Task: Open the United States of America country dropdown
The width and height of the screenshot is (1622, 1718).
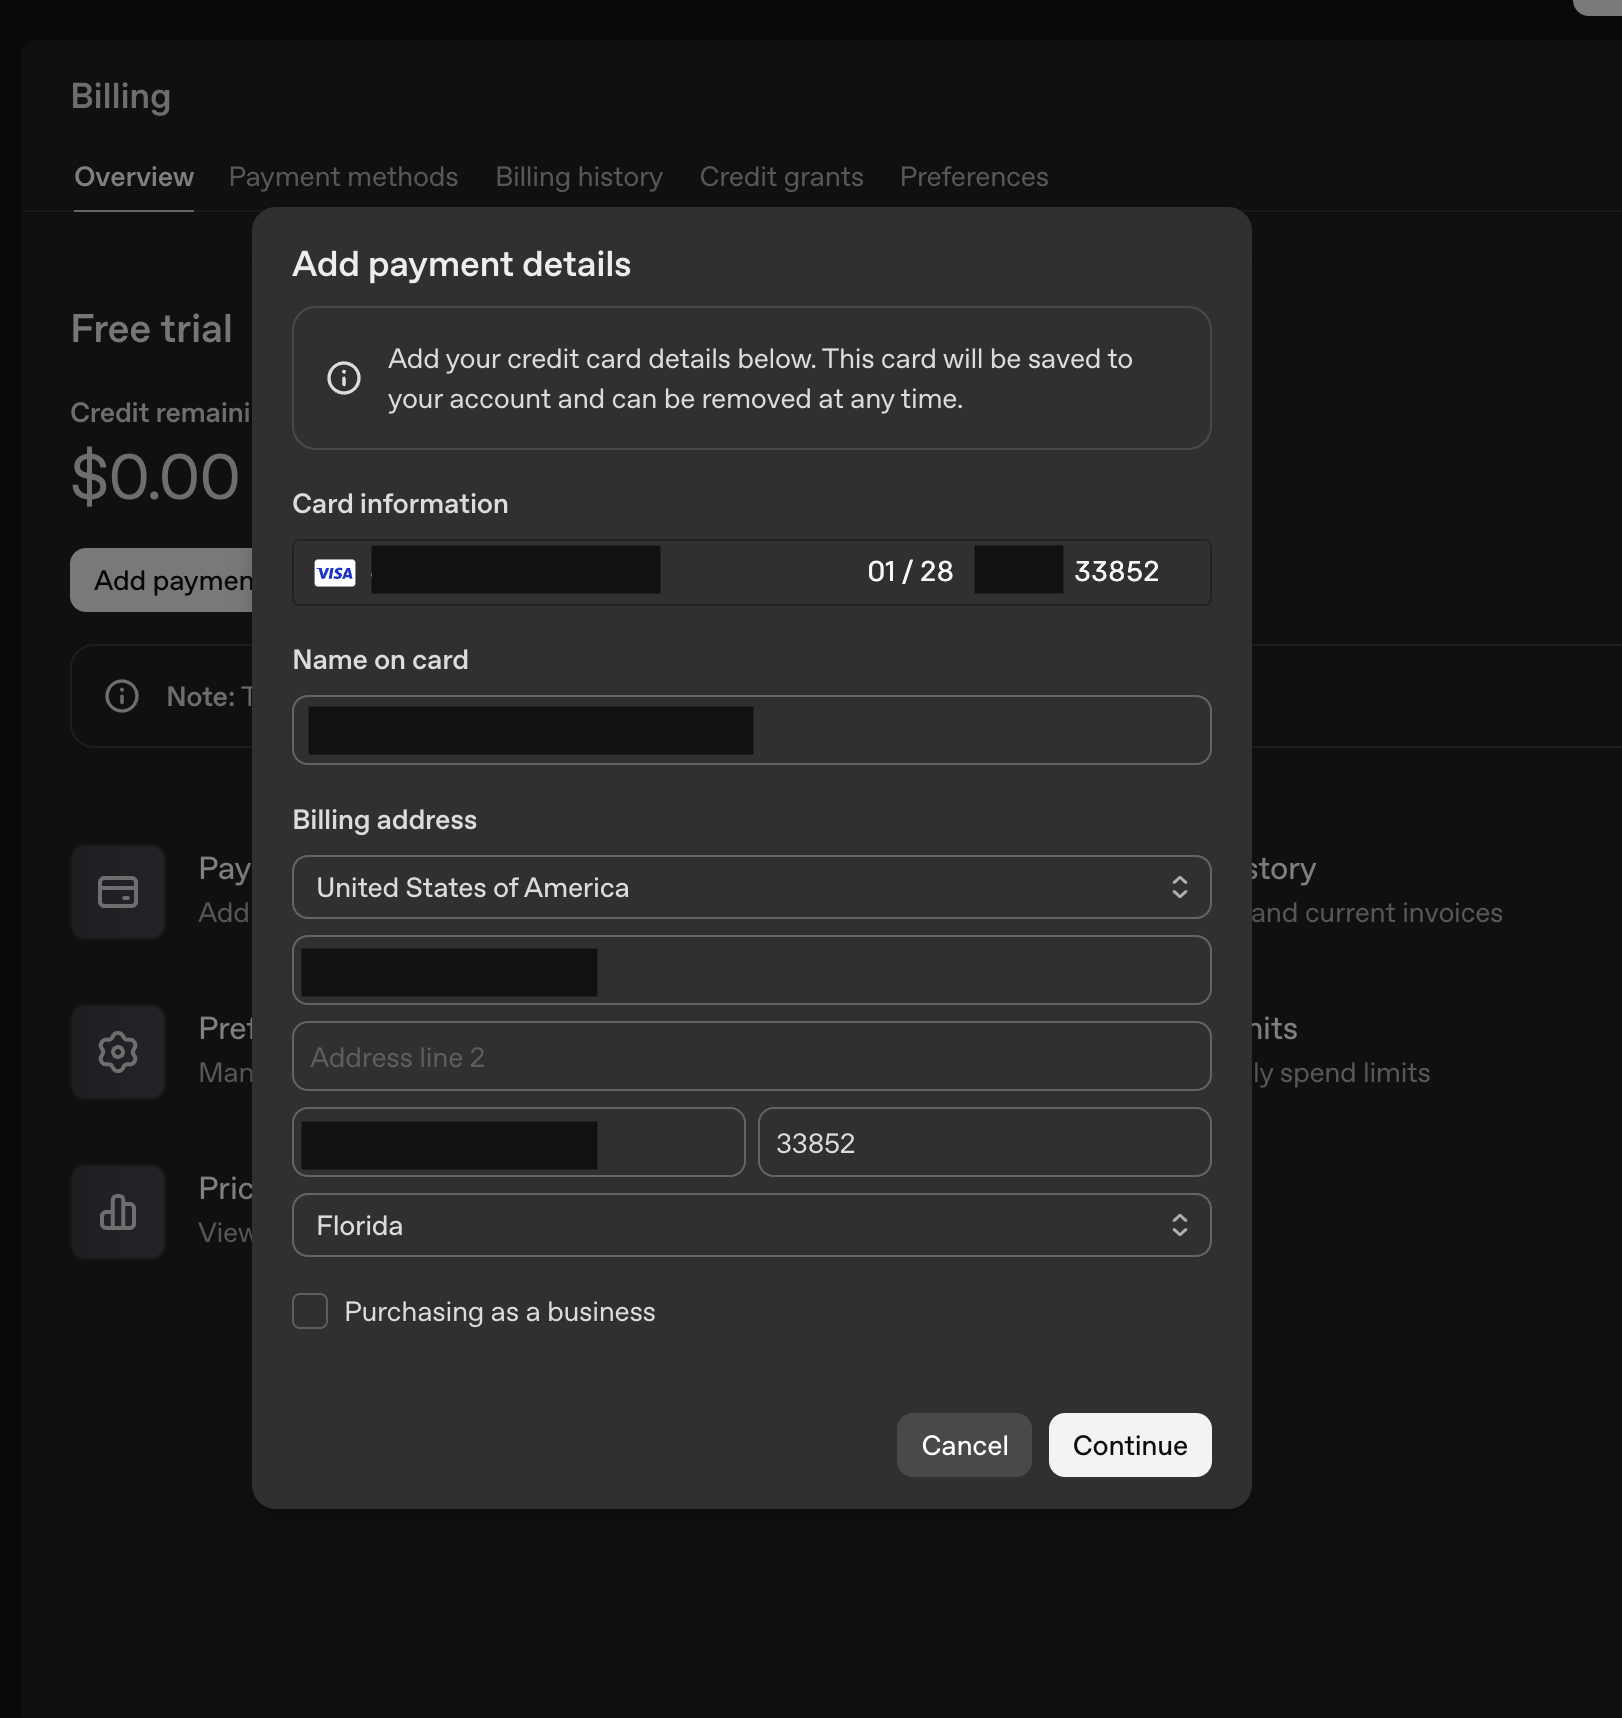Action: [x=751, y=887]
